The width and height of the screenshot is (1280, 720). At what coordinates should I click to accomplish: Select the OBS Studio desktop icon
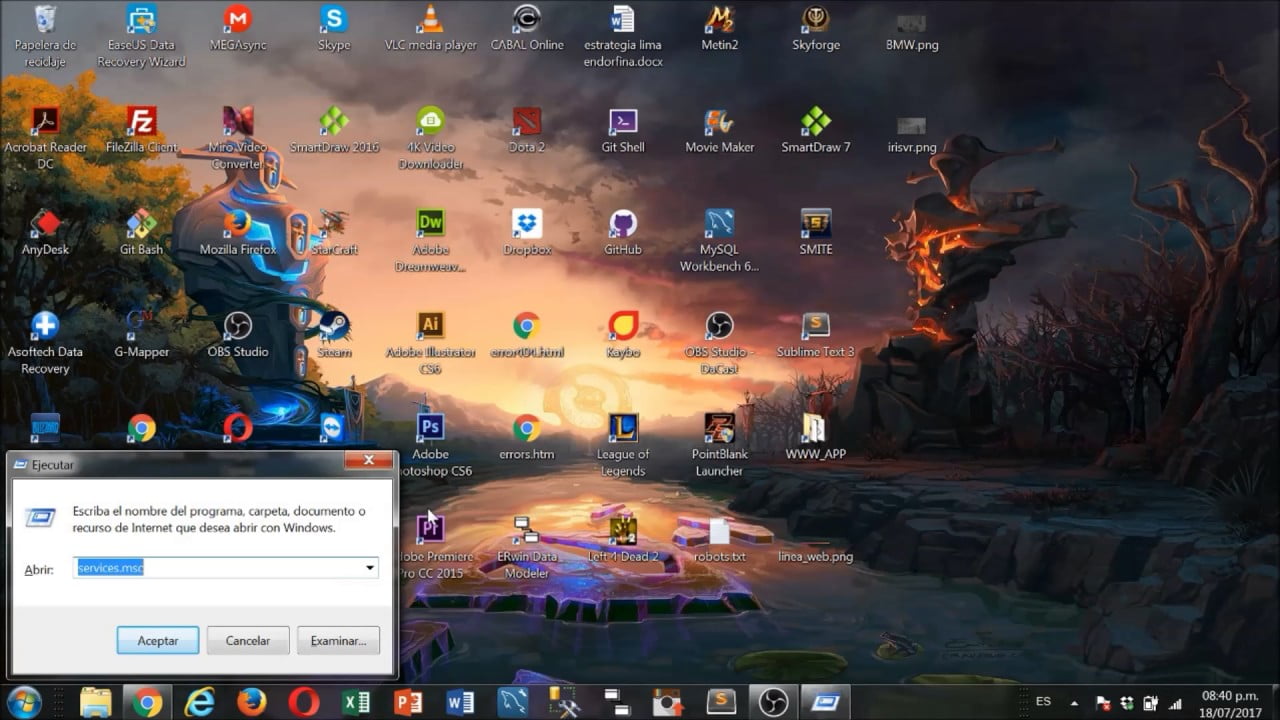click(x=237, y=335)
